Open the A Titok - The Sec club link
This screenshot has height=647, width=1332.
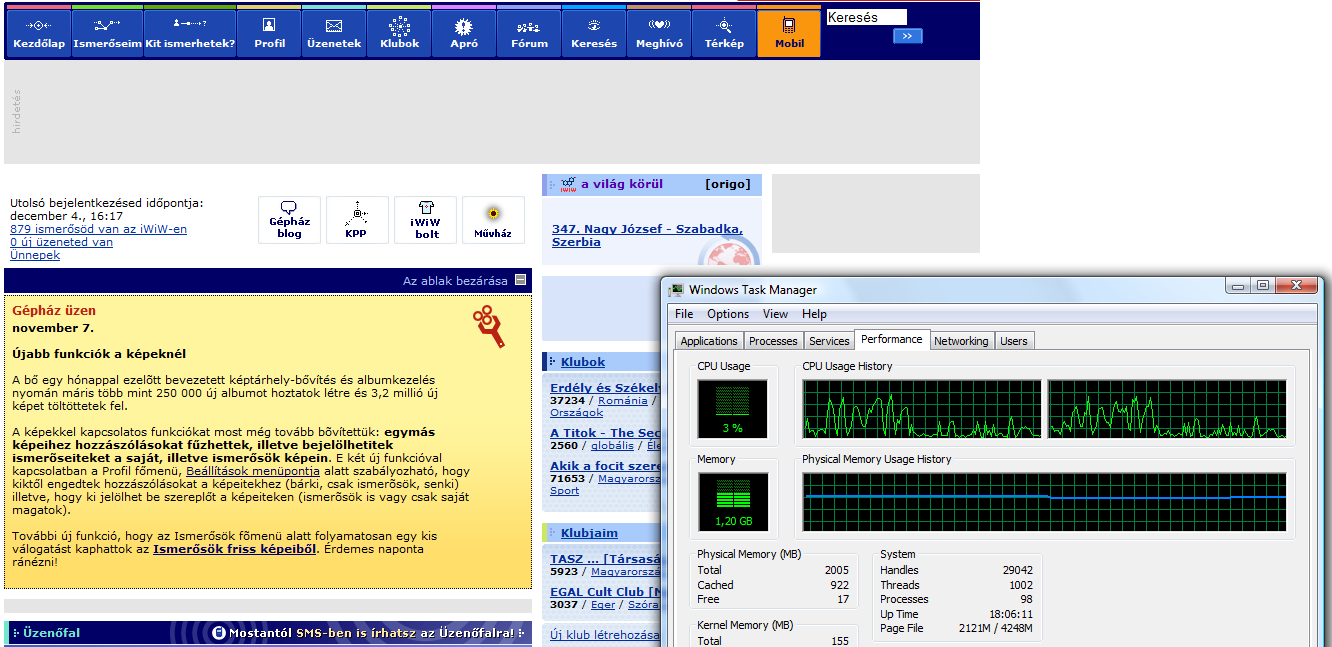pos(606,433)
